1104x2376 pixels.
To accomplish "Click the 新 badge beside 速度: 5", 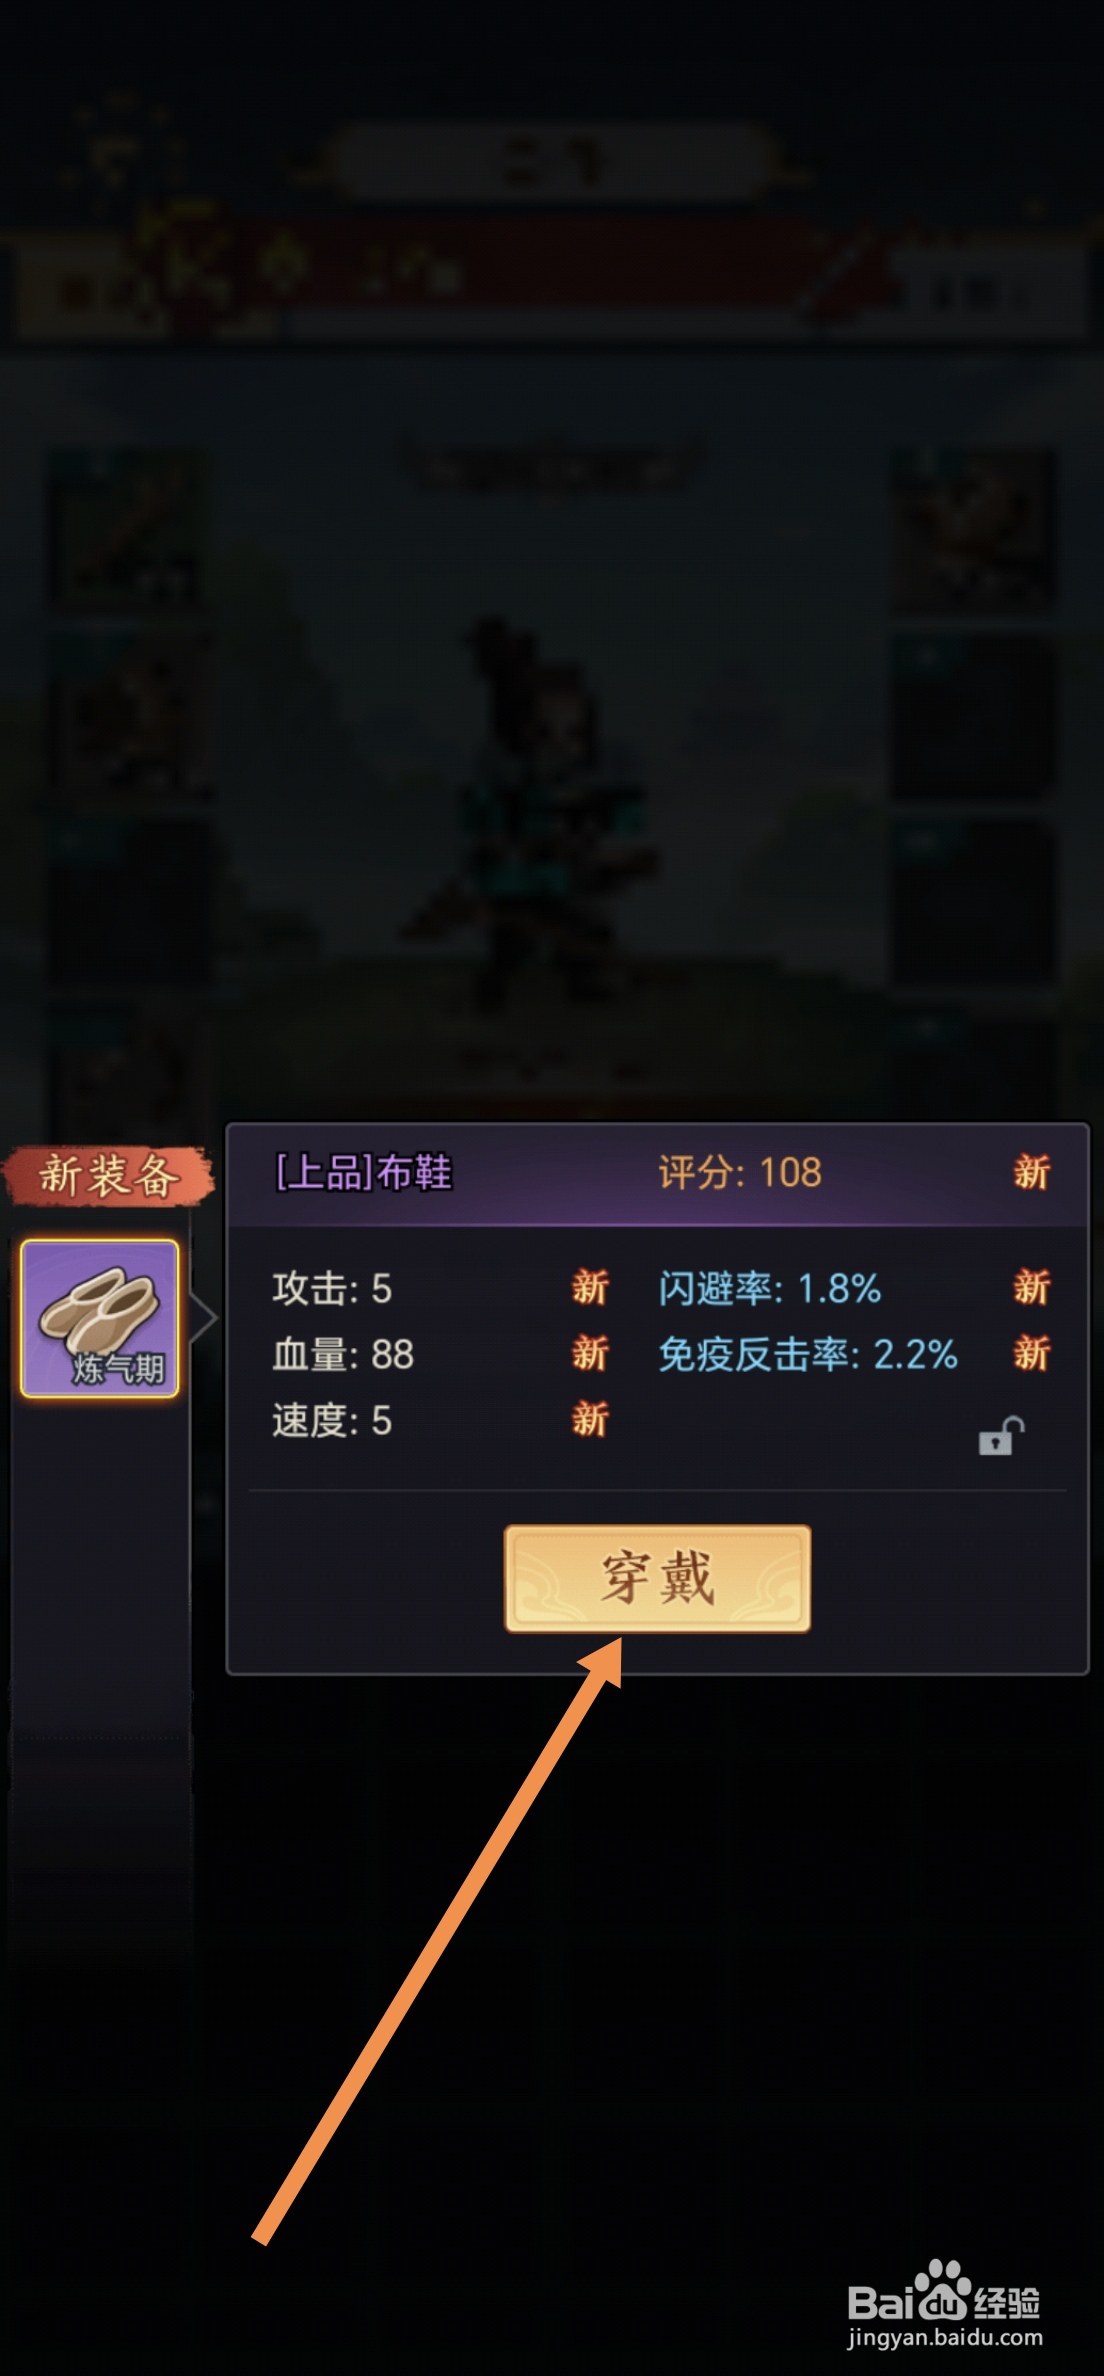I will pyautogui.click(x=590, y=1420).
